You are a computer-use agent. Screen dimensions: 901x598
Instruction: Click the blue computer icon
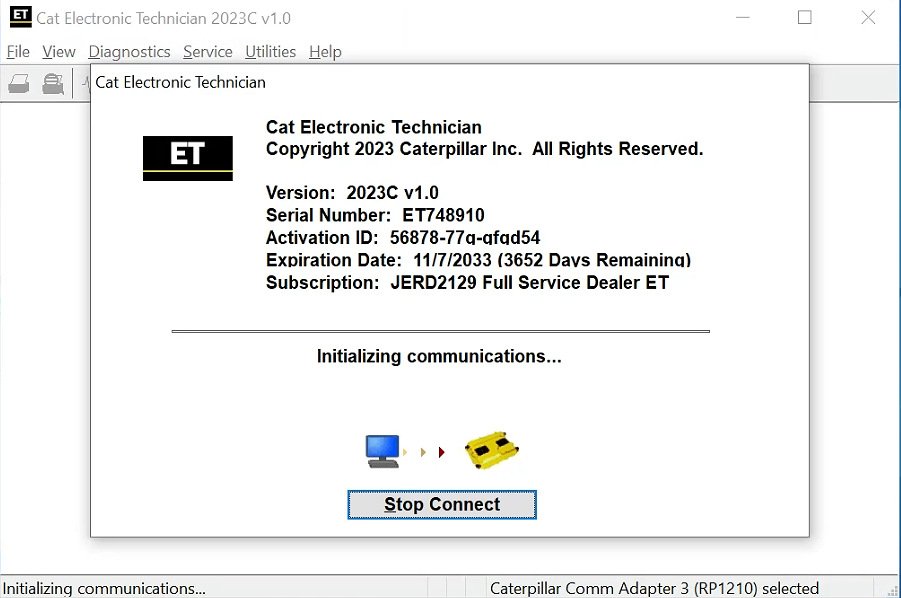383,451
